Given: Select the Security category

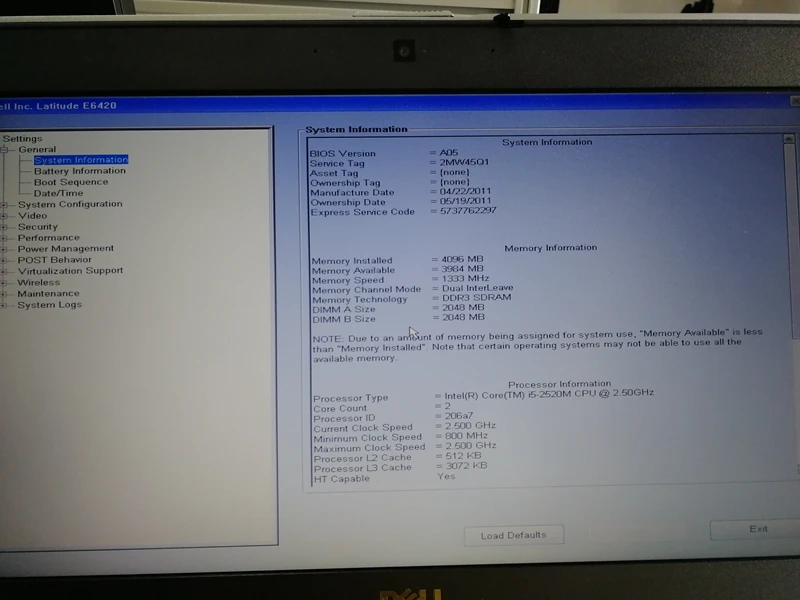Looking at the screenshot, I should (x=38, y=227).
